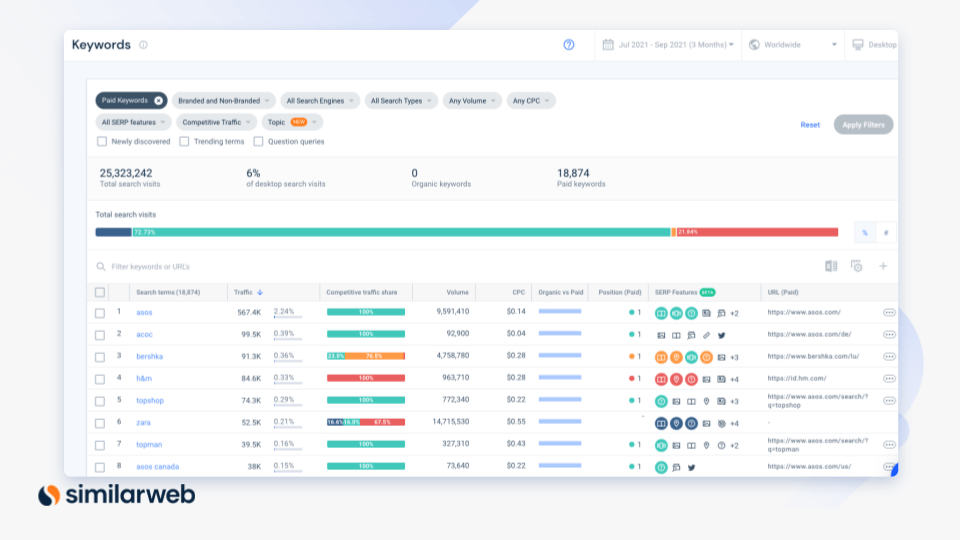Screen dimensions: 960x540
Task: Tick the Question queries checkbox
Action: (258, 142)
